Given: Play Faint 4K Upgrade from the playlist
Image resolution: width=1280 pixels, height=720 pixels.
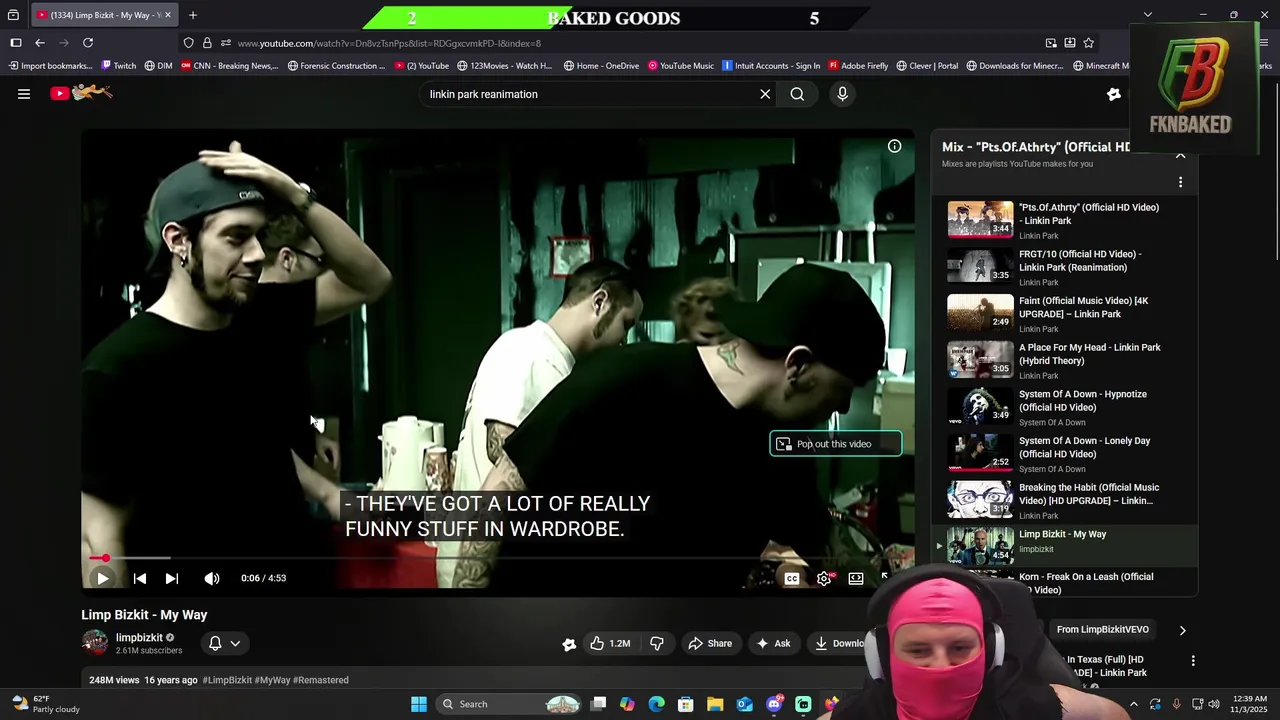Looking at the screenshot, I should (1065, 314).
